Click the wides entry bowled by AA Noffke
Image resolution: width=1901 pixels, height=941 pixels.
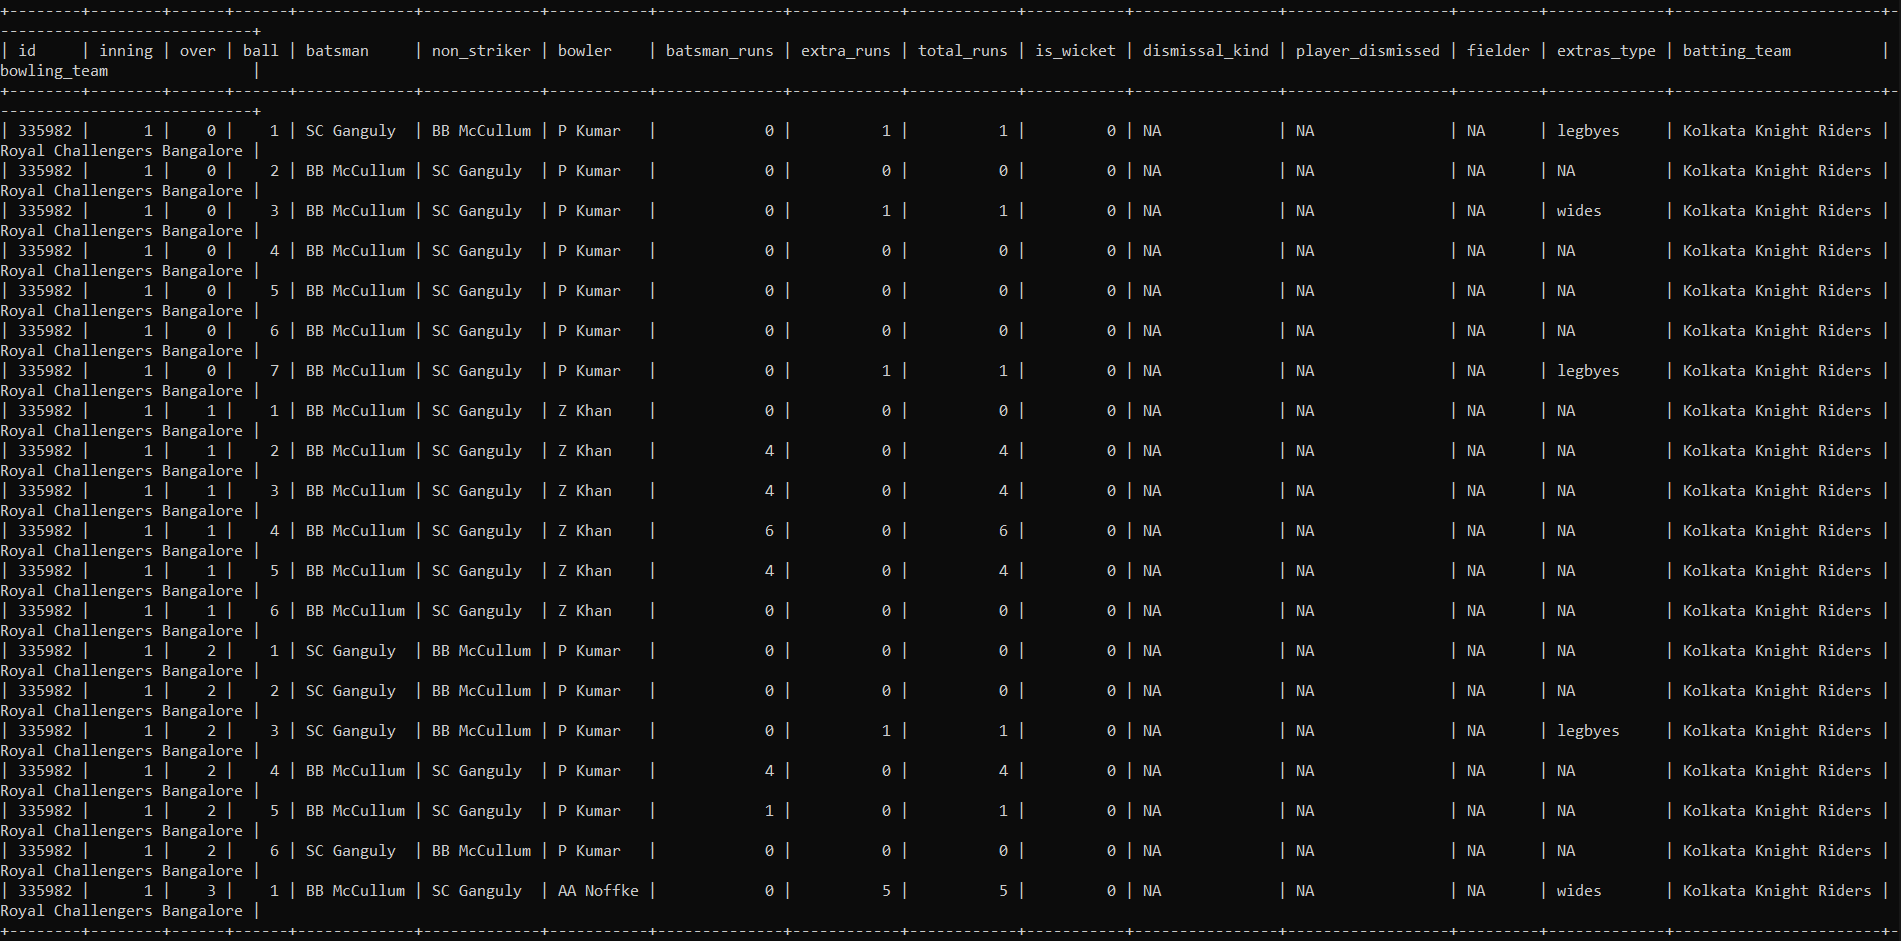(x=1581, y=890)
